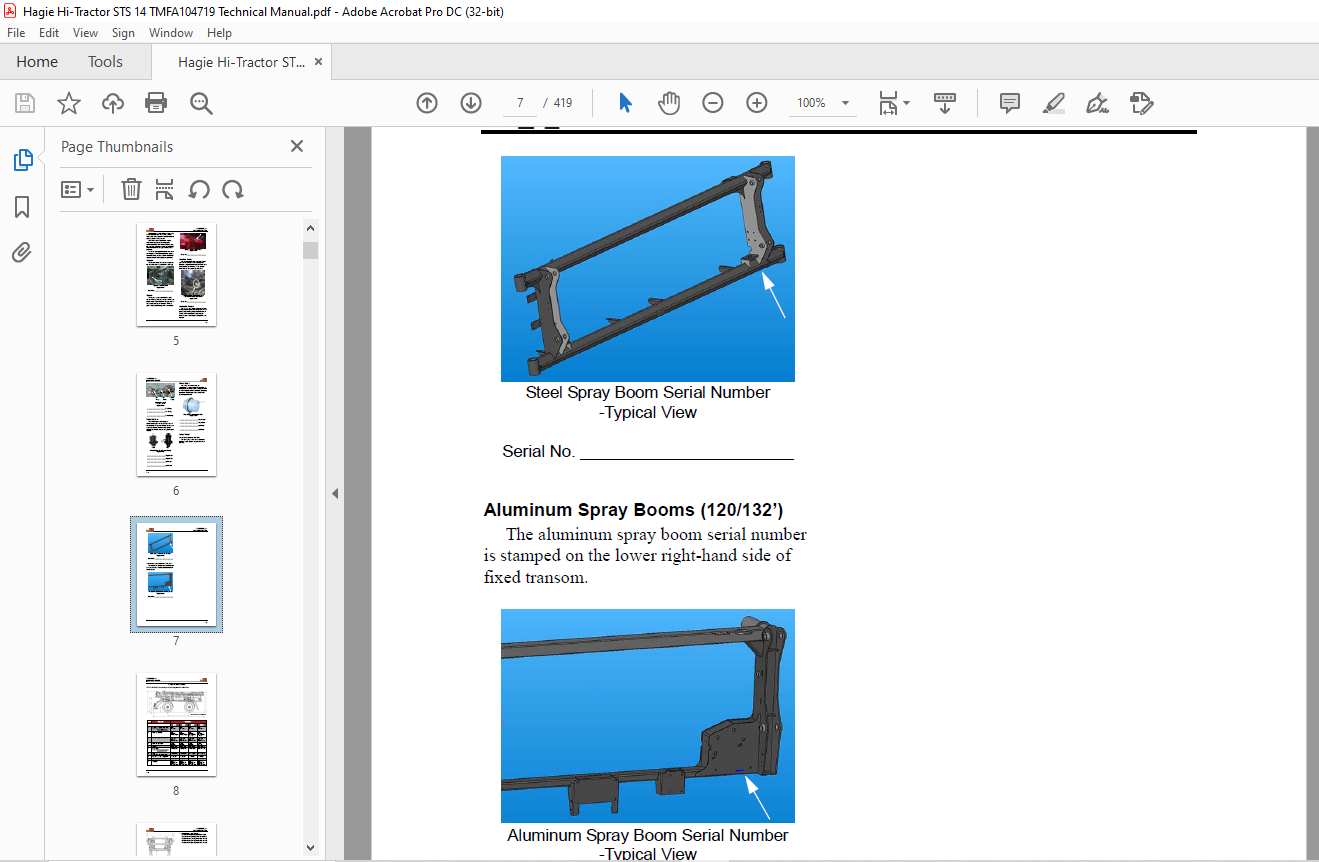Click the page tools icon next to trash
1319x862 pixels.
(165, 189)
